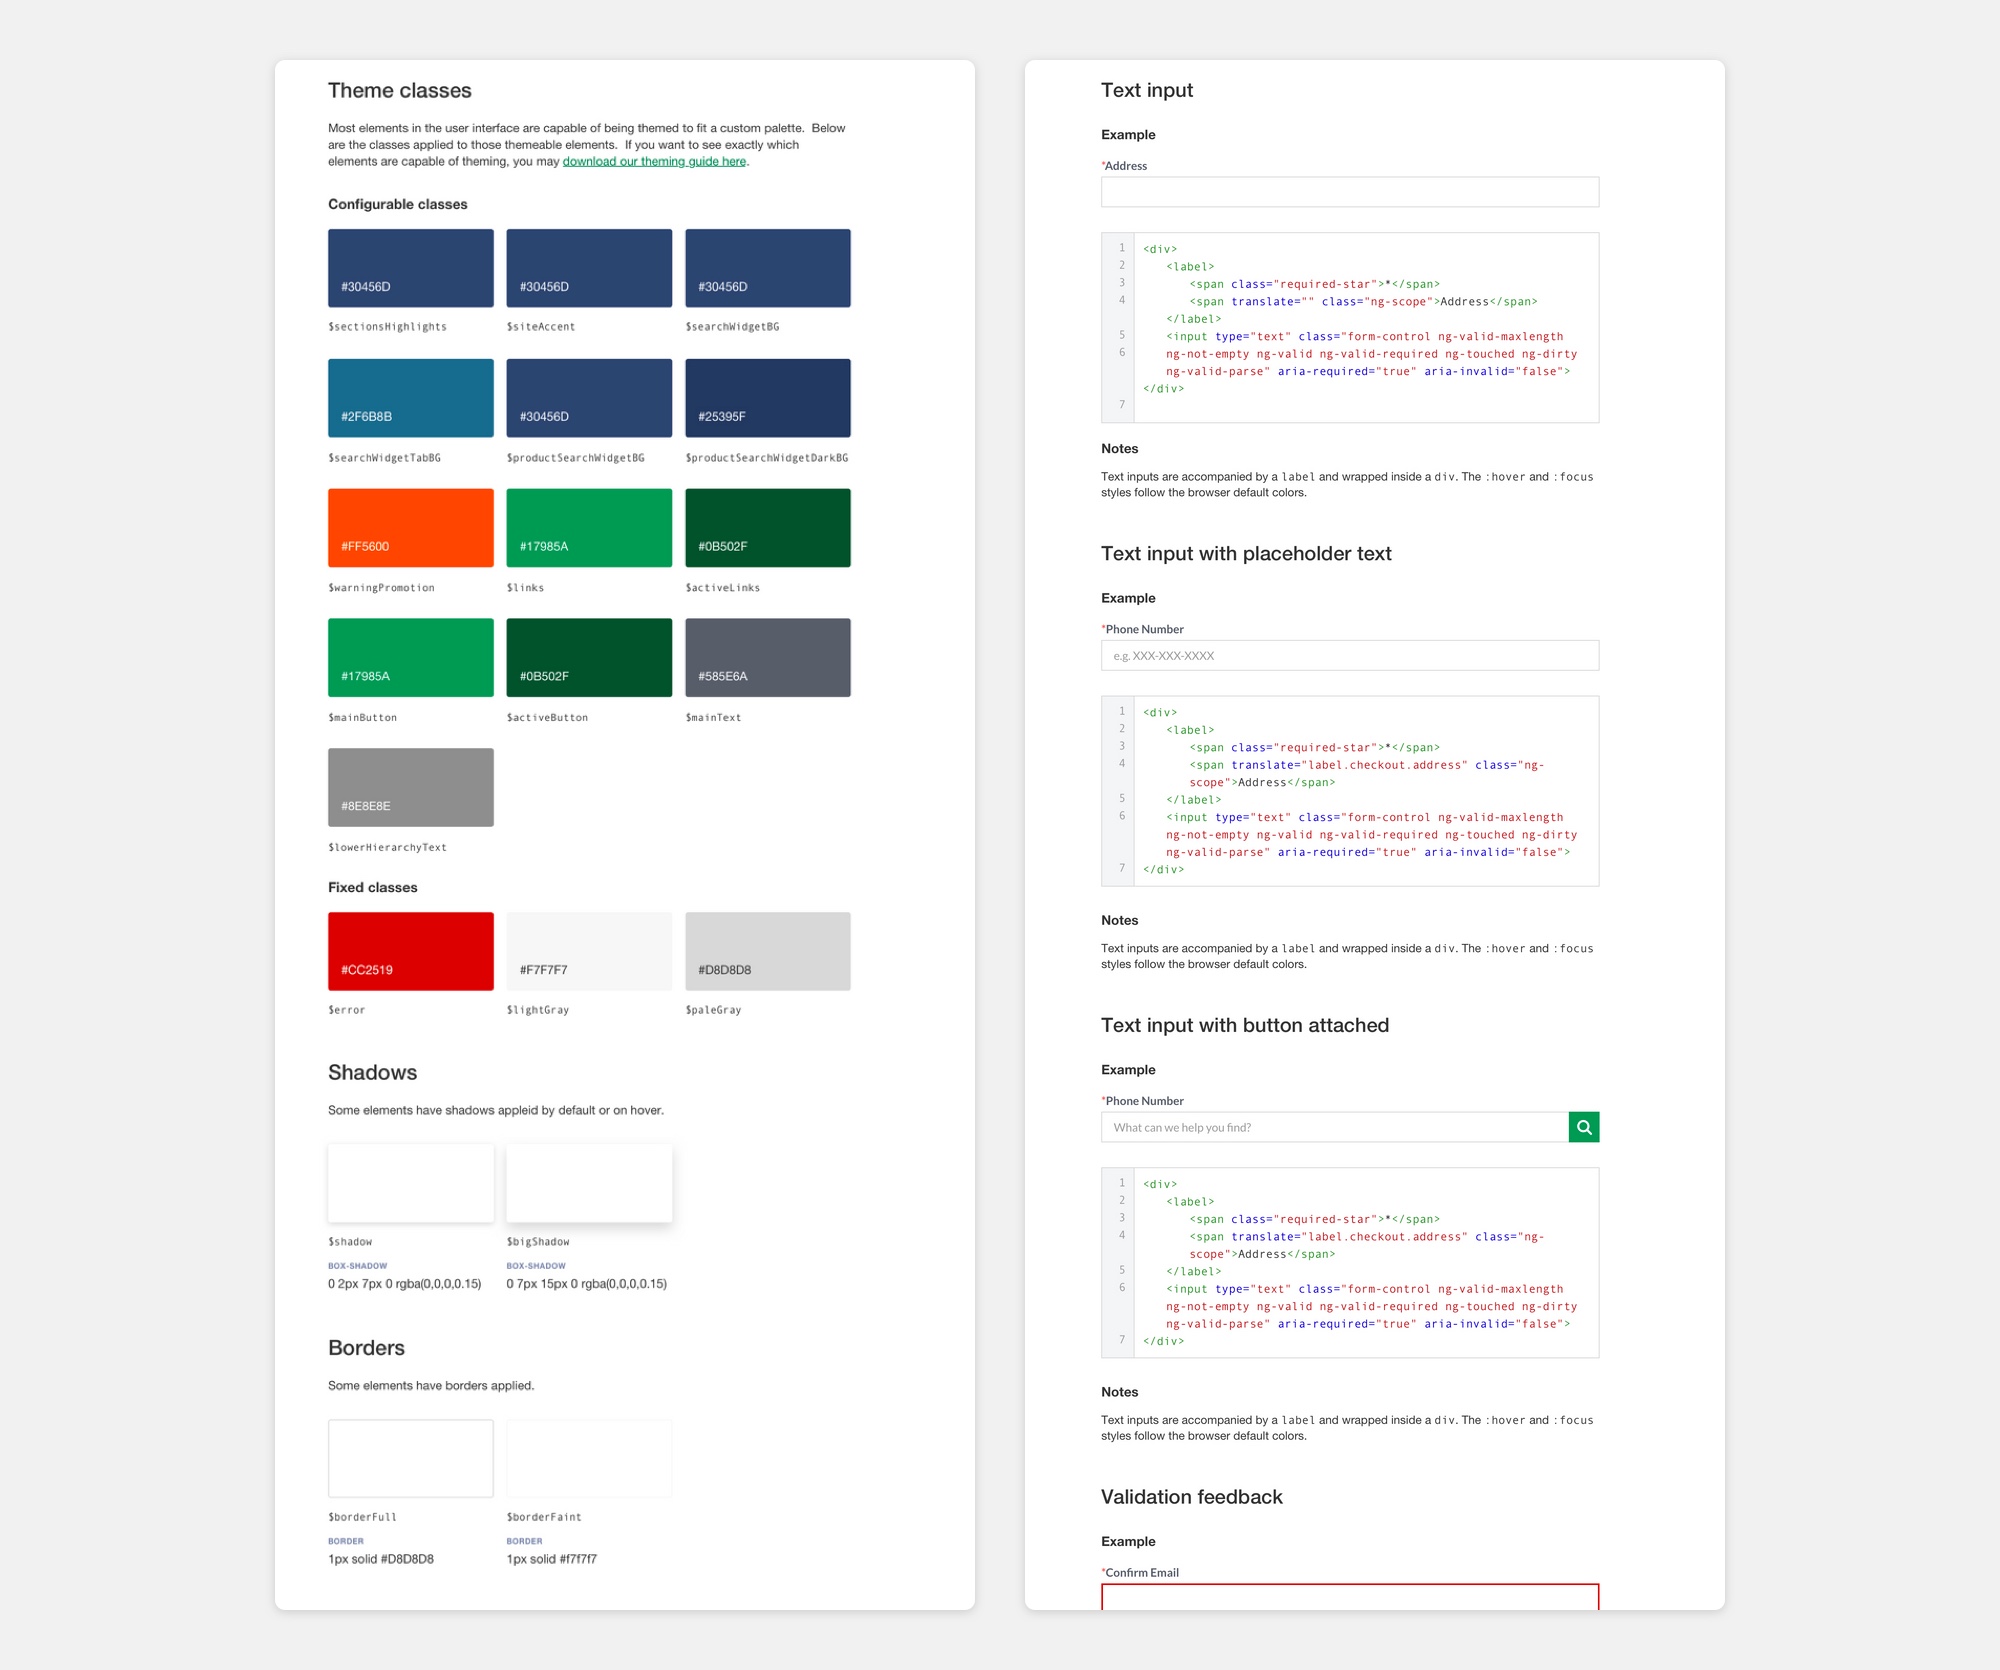Click the $borderFull sample box

409,1458
